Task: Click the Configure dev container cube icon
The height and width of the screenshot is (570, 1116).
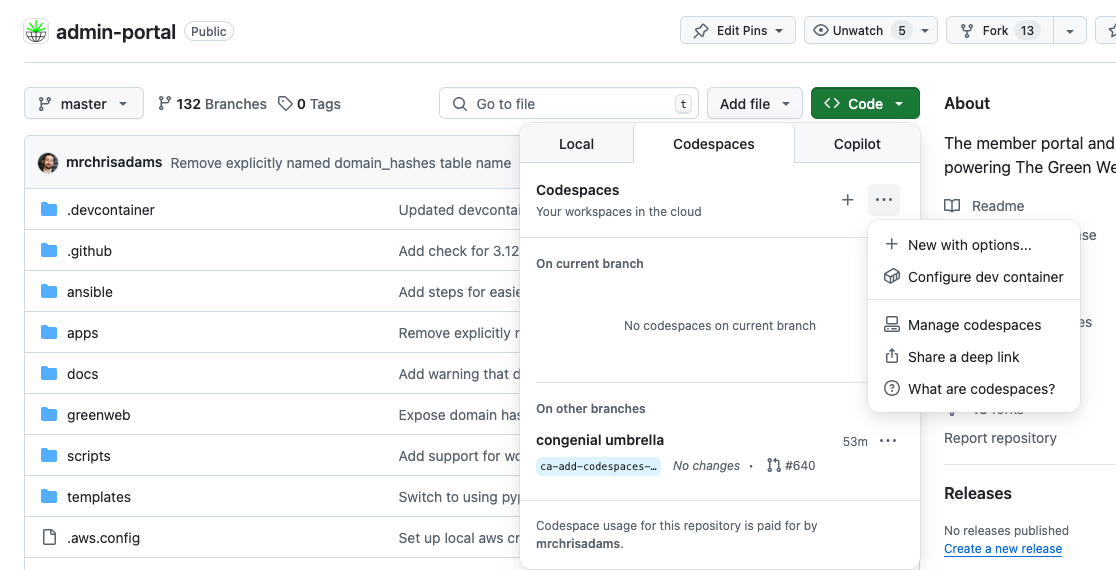Action: (x=892, y=277)
